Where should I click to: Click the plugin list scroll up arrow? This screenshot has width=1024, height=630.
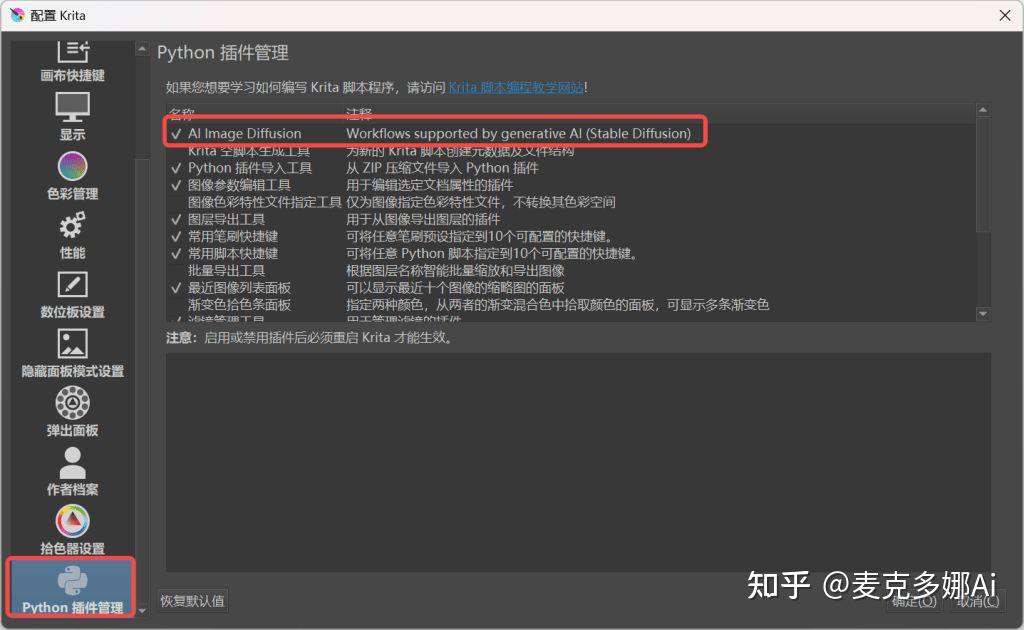pyautogui.click(x=983, y=110)
